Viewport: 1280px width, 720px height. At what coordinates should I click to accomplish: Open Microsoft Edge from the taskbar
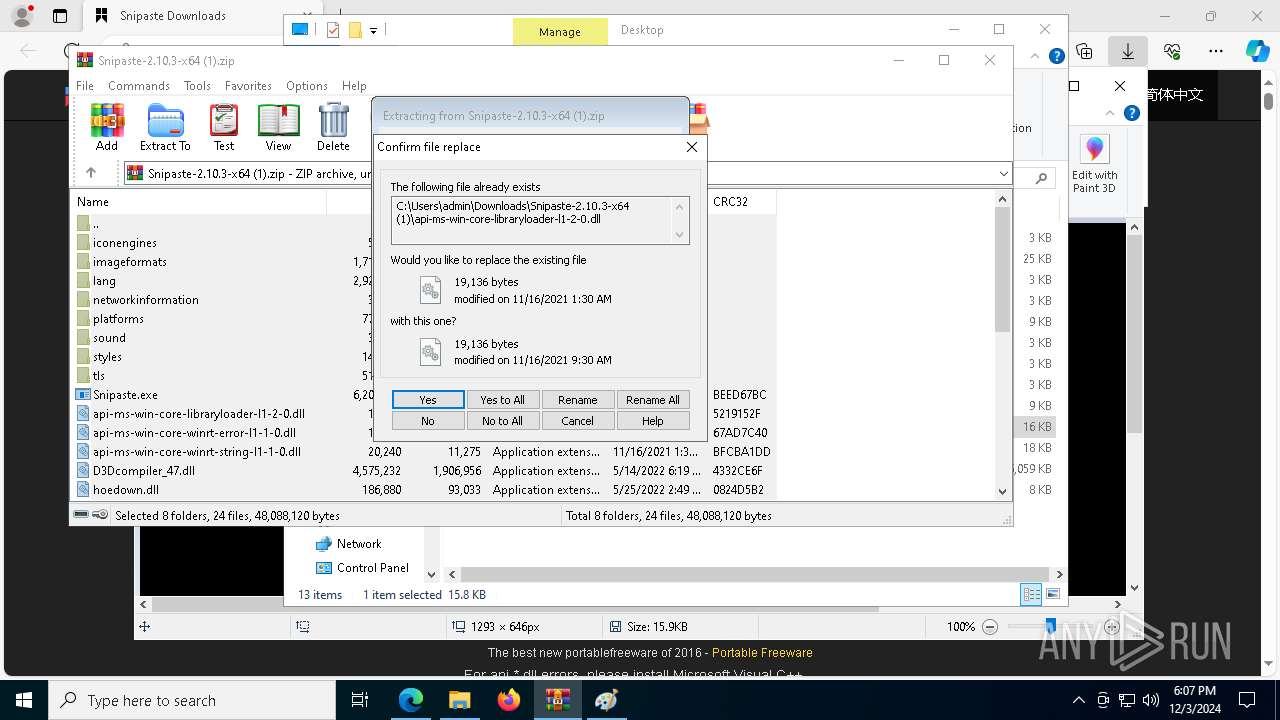pyautogui.click(x=411, y=700)
